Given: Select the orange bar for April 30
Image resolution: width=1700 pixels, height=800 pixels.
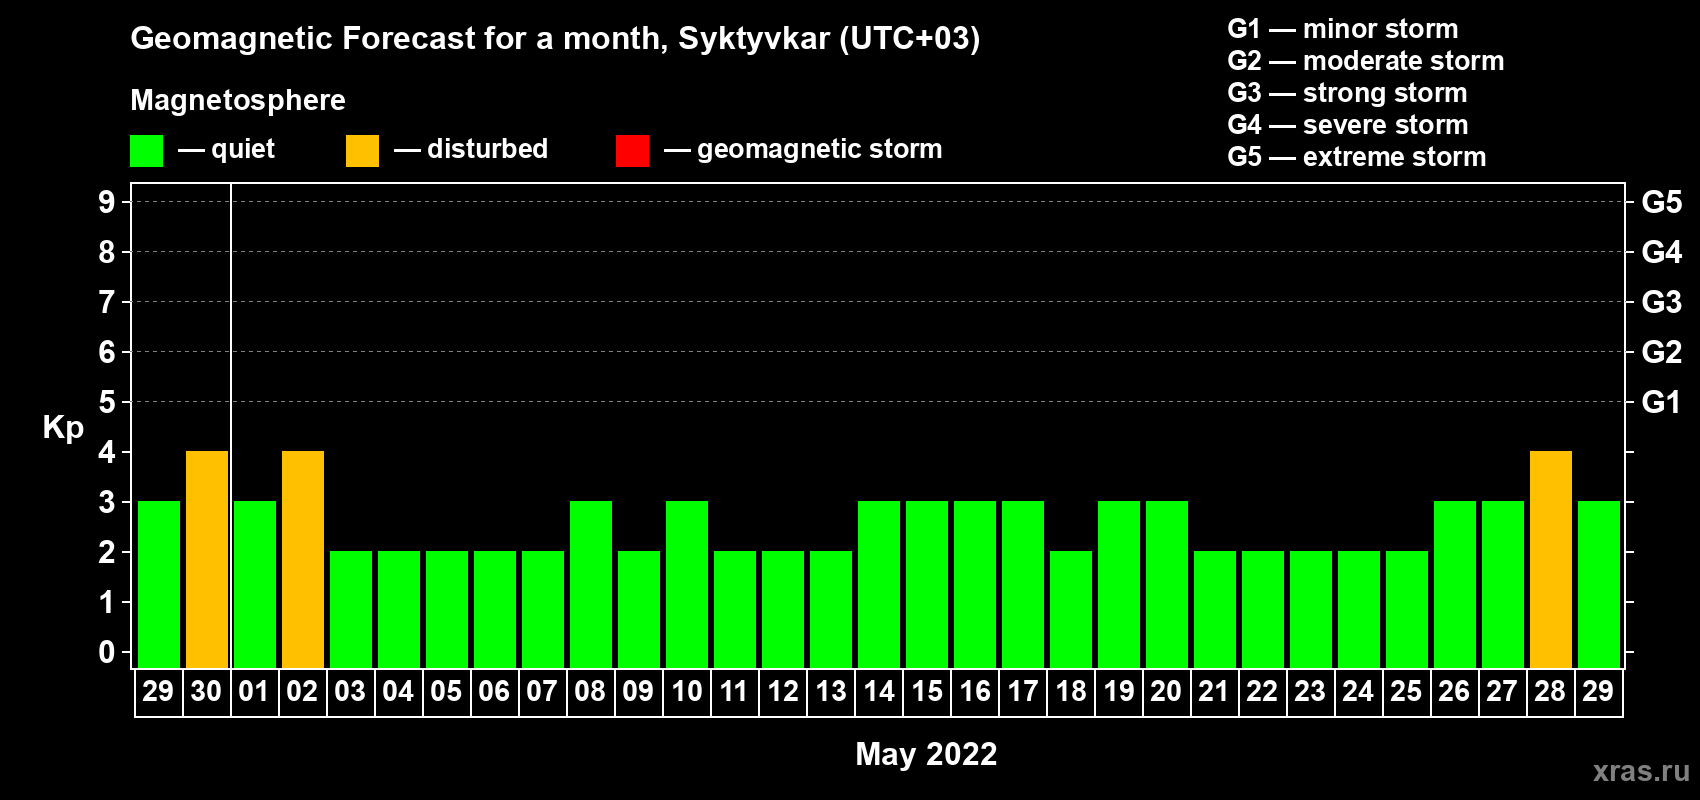Looking at the screenshot, I should click(207, 559).
